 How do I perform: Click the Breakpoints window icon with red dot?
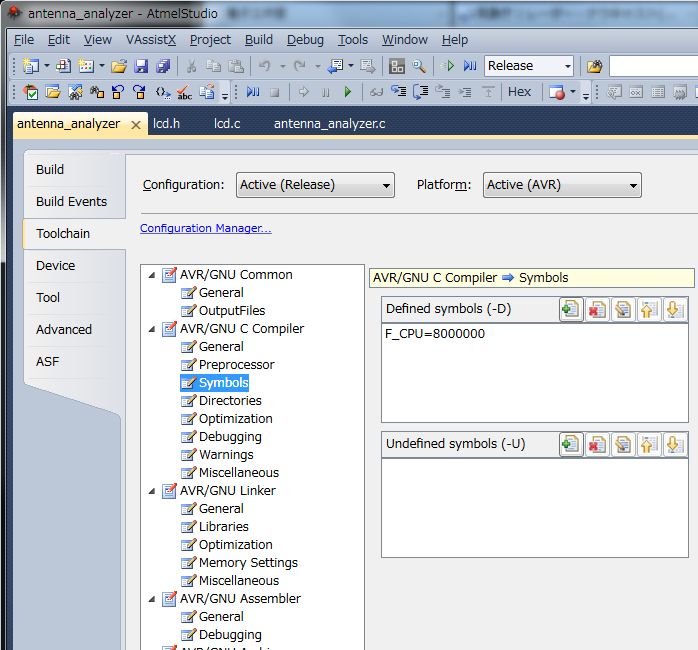557,92
